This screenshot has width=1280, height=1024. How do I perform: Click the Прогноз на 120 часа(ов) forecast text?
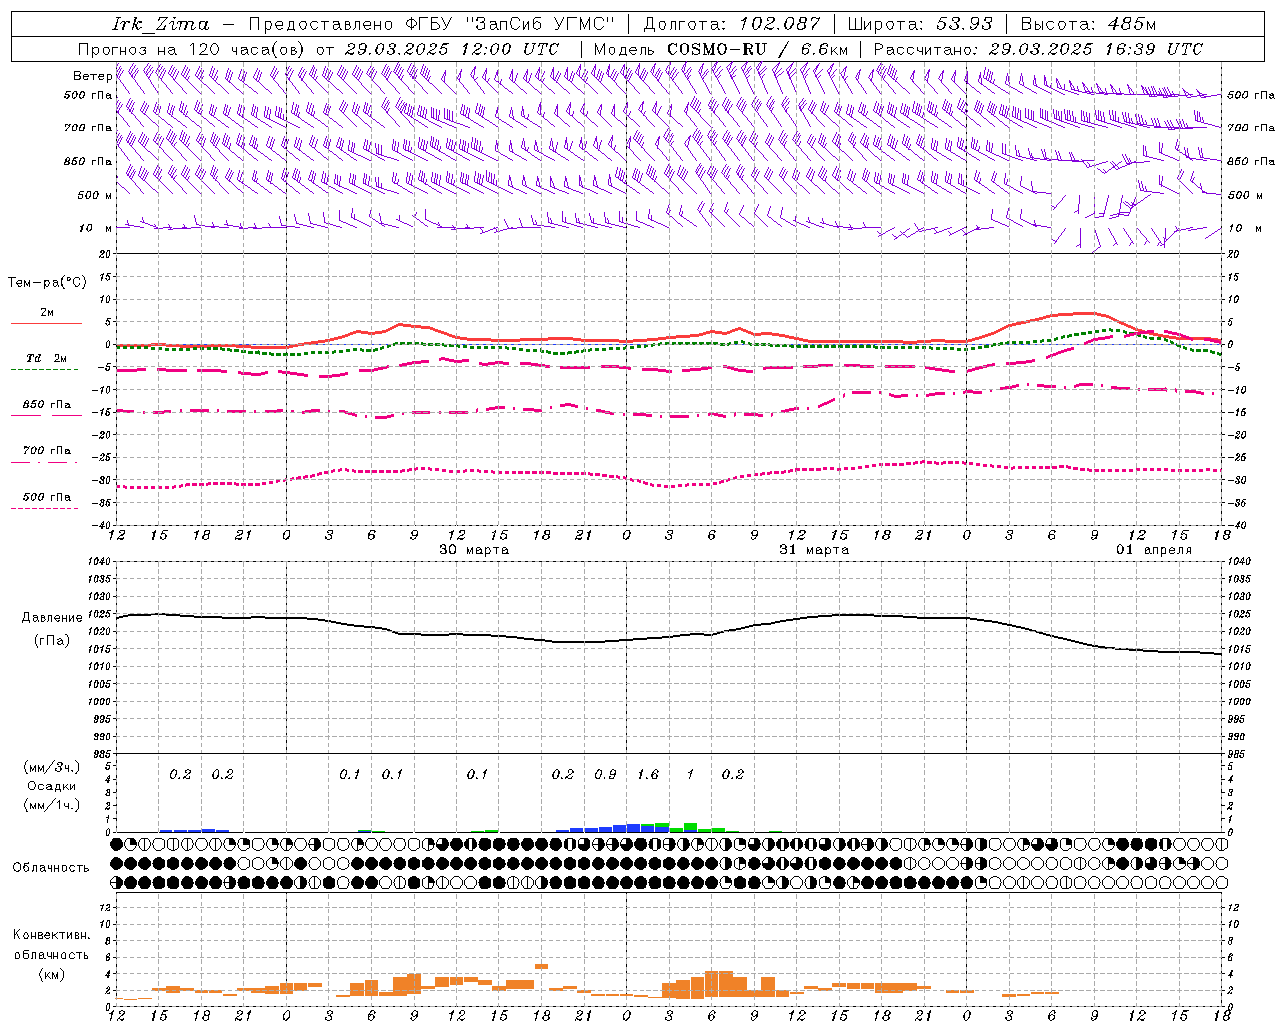tap(191, 49)
